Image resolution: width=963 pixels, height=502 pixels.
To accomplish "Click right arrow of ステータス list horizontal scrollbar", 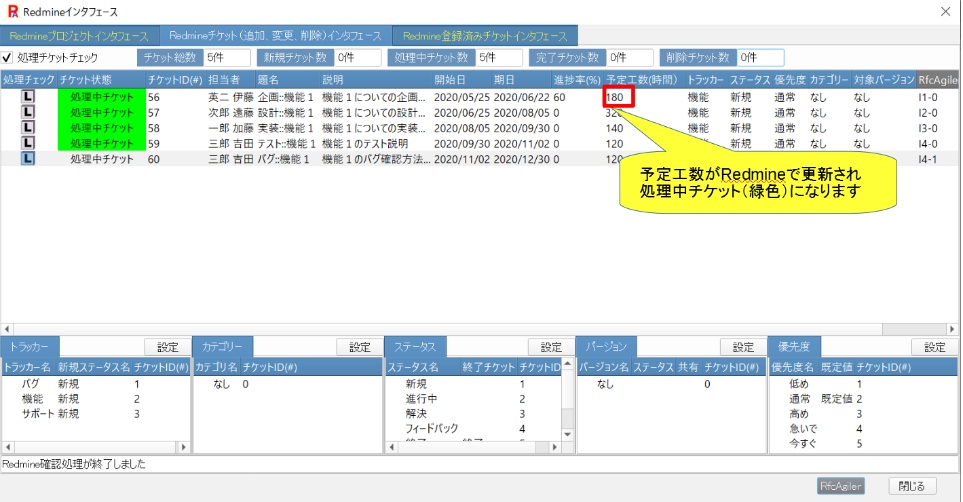I will [555, 447].
